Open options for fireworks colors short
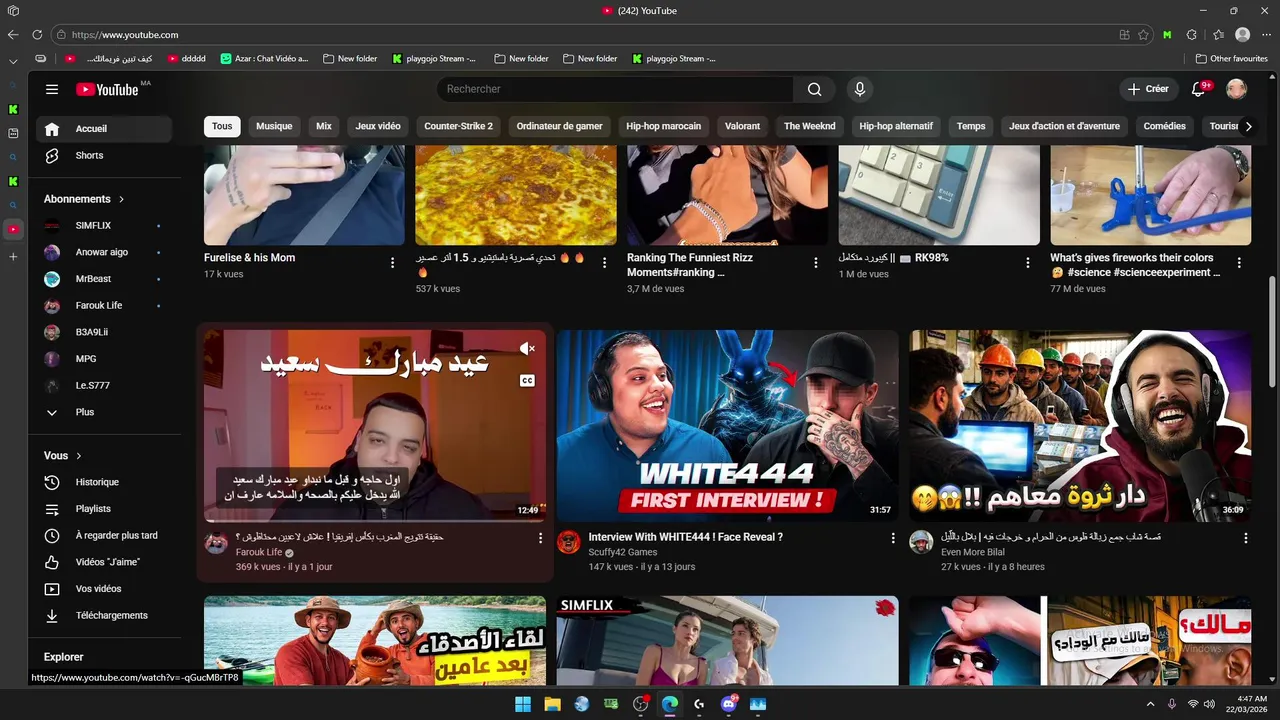 [1239, 263]
